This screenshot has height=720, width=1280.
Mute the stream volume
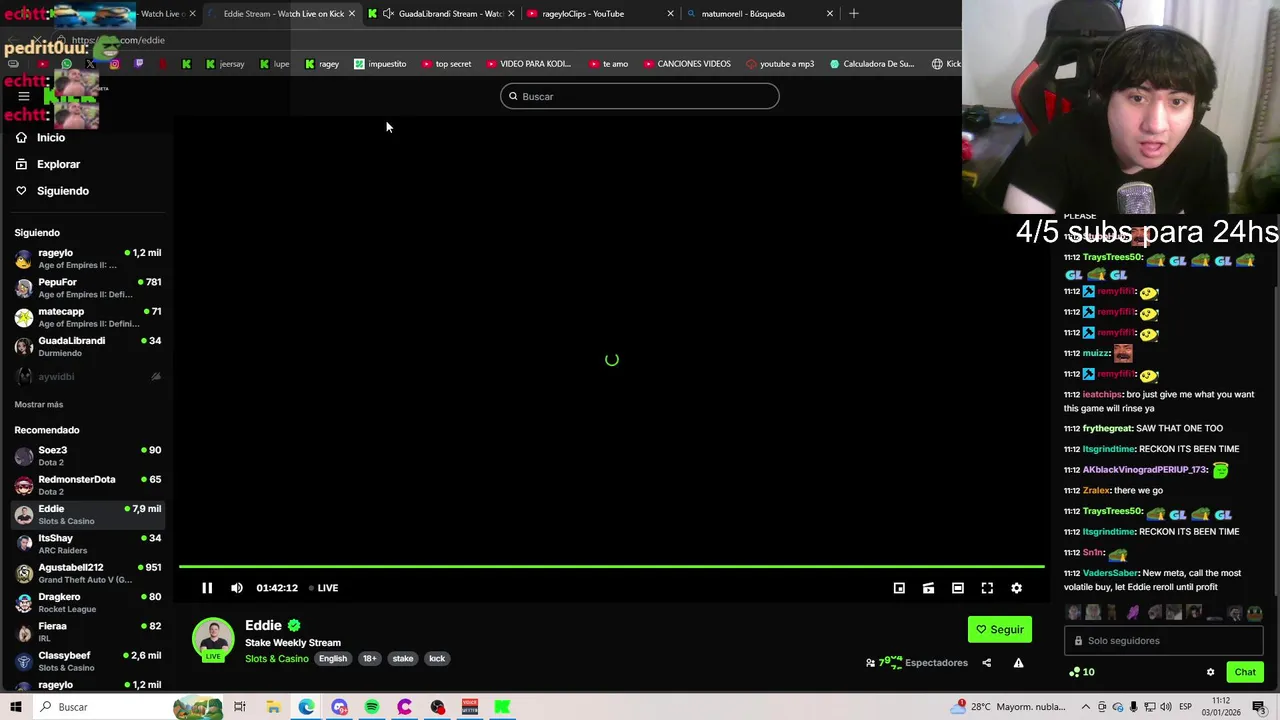tap(237, 588)
